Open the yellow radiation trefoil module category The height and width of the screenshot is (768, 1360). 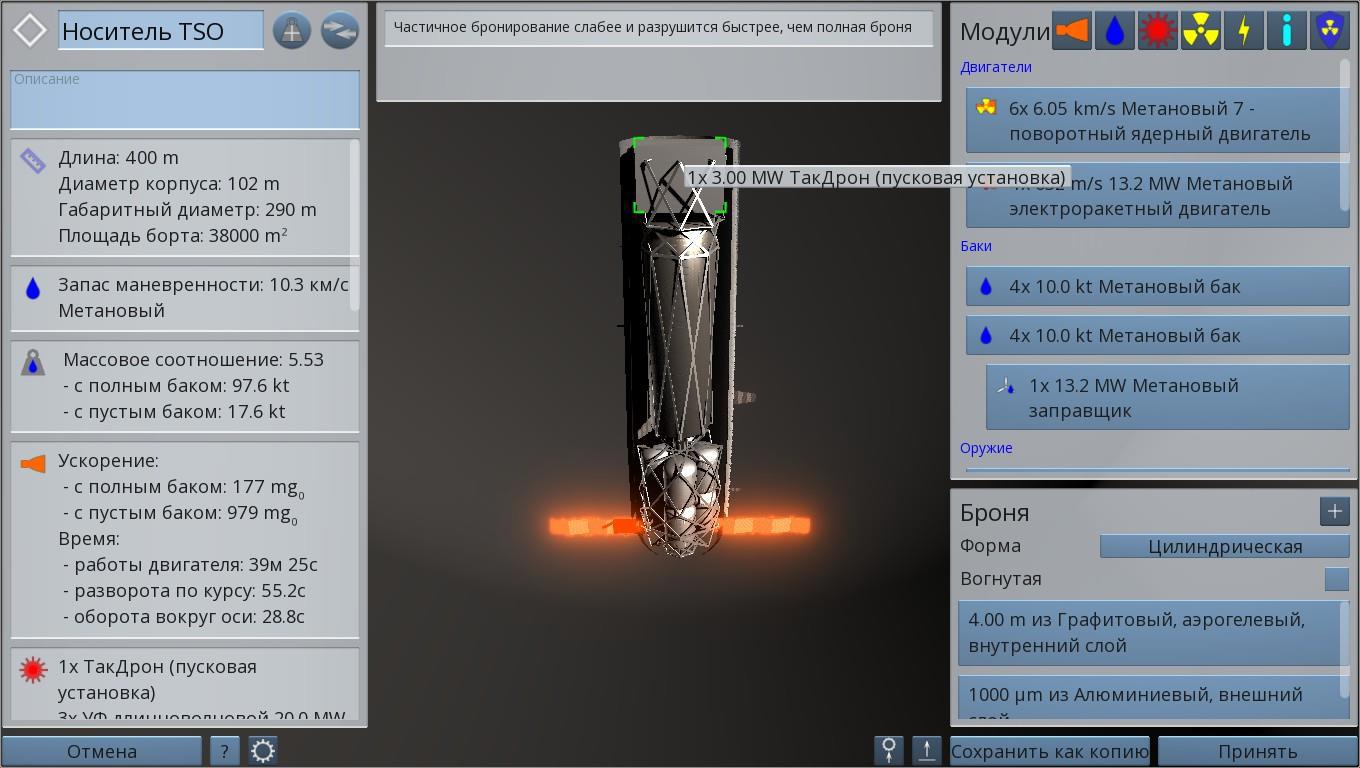1200,31
